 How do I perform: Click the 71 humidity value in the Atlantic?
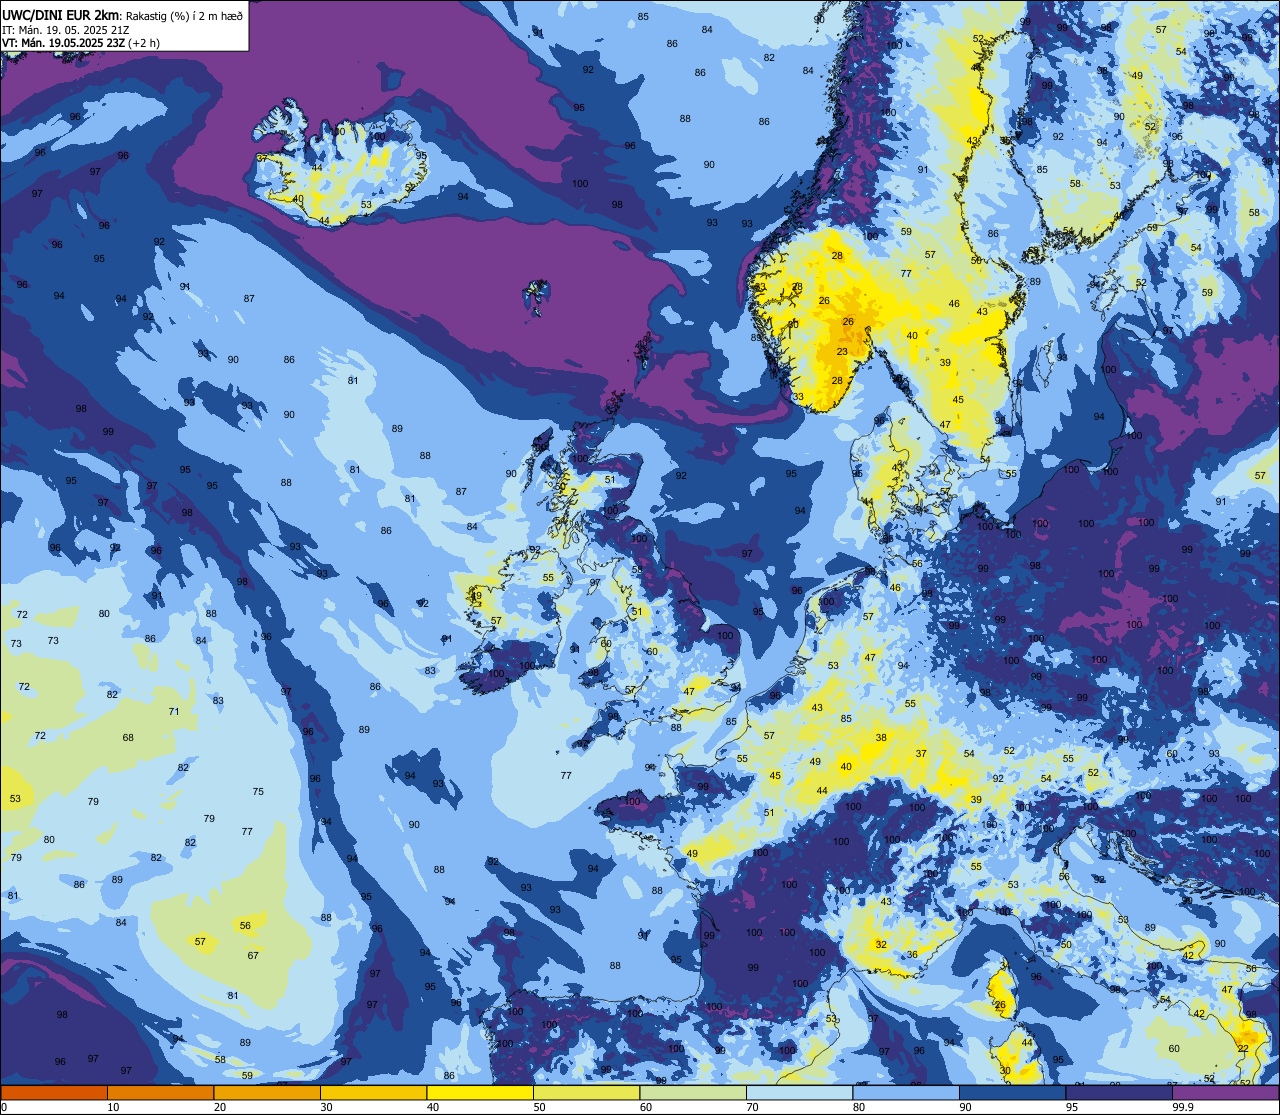[174, 711]
